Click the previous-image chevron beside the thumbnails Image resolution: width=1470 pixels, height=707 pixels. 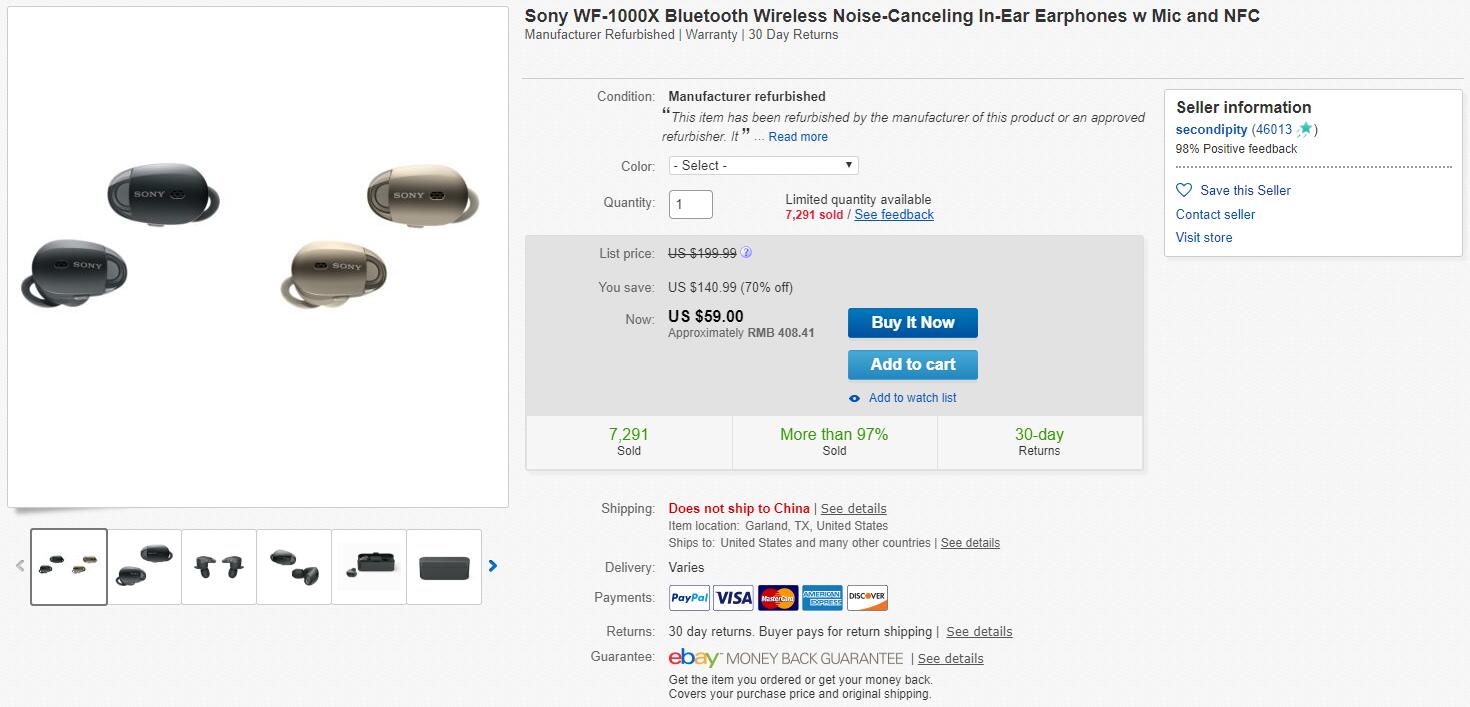pos(19,566)
